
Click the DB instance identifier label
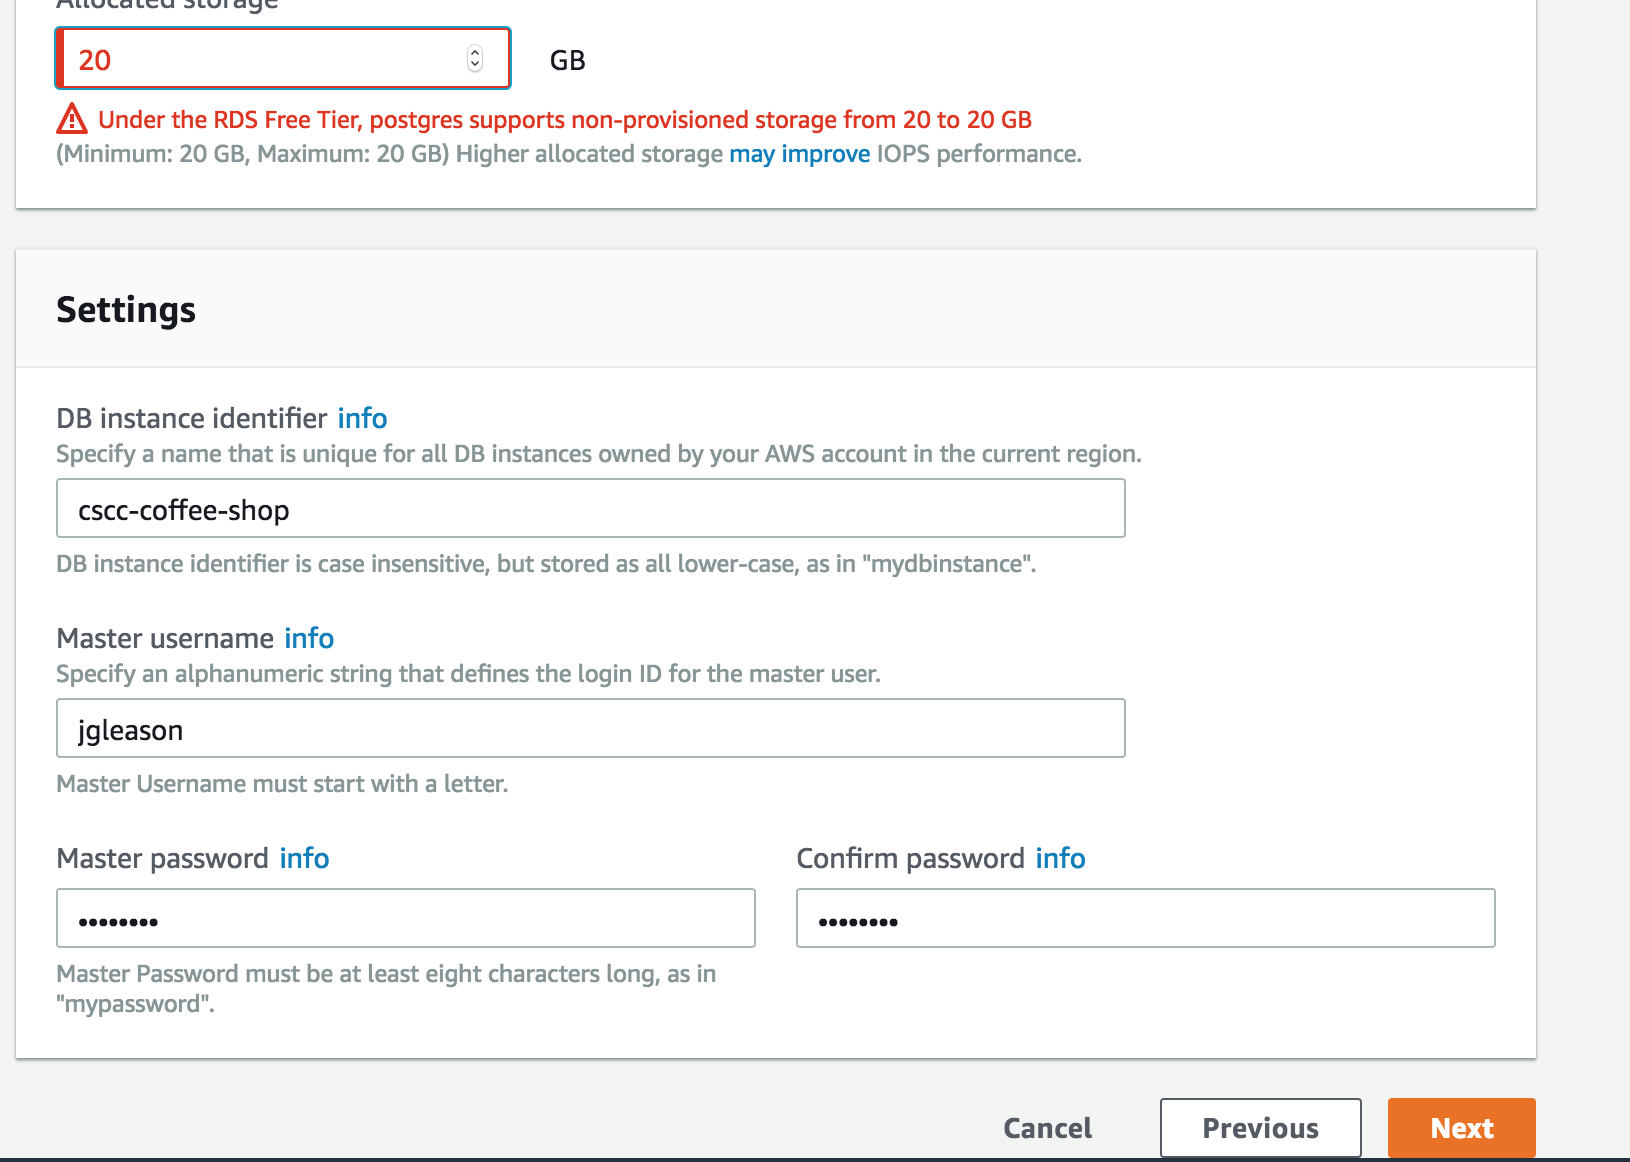[x=191, y=418]
